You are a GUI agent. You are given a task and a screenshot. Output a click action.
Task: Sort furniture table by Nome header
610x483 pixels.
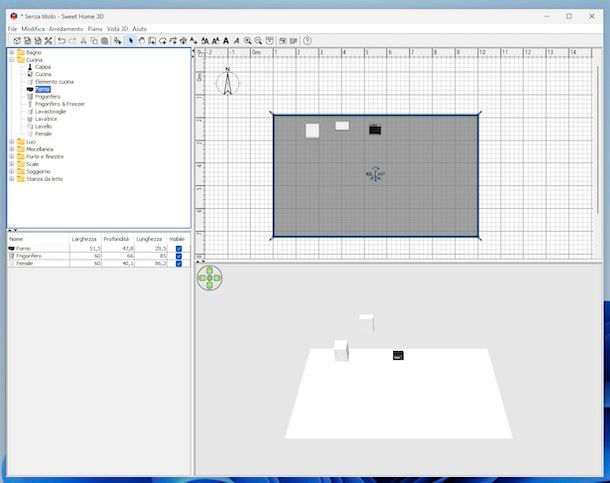(39, 239)
